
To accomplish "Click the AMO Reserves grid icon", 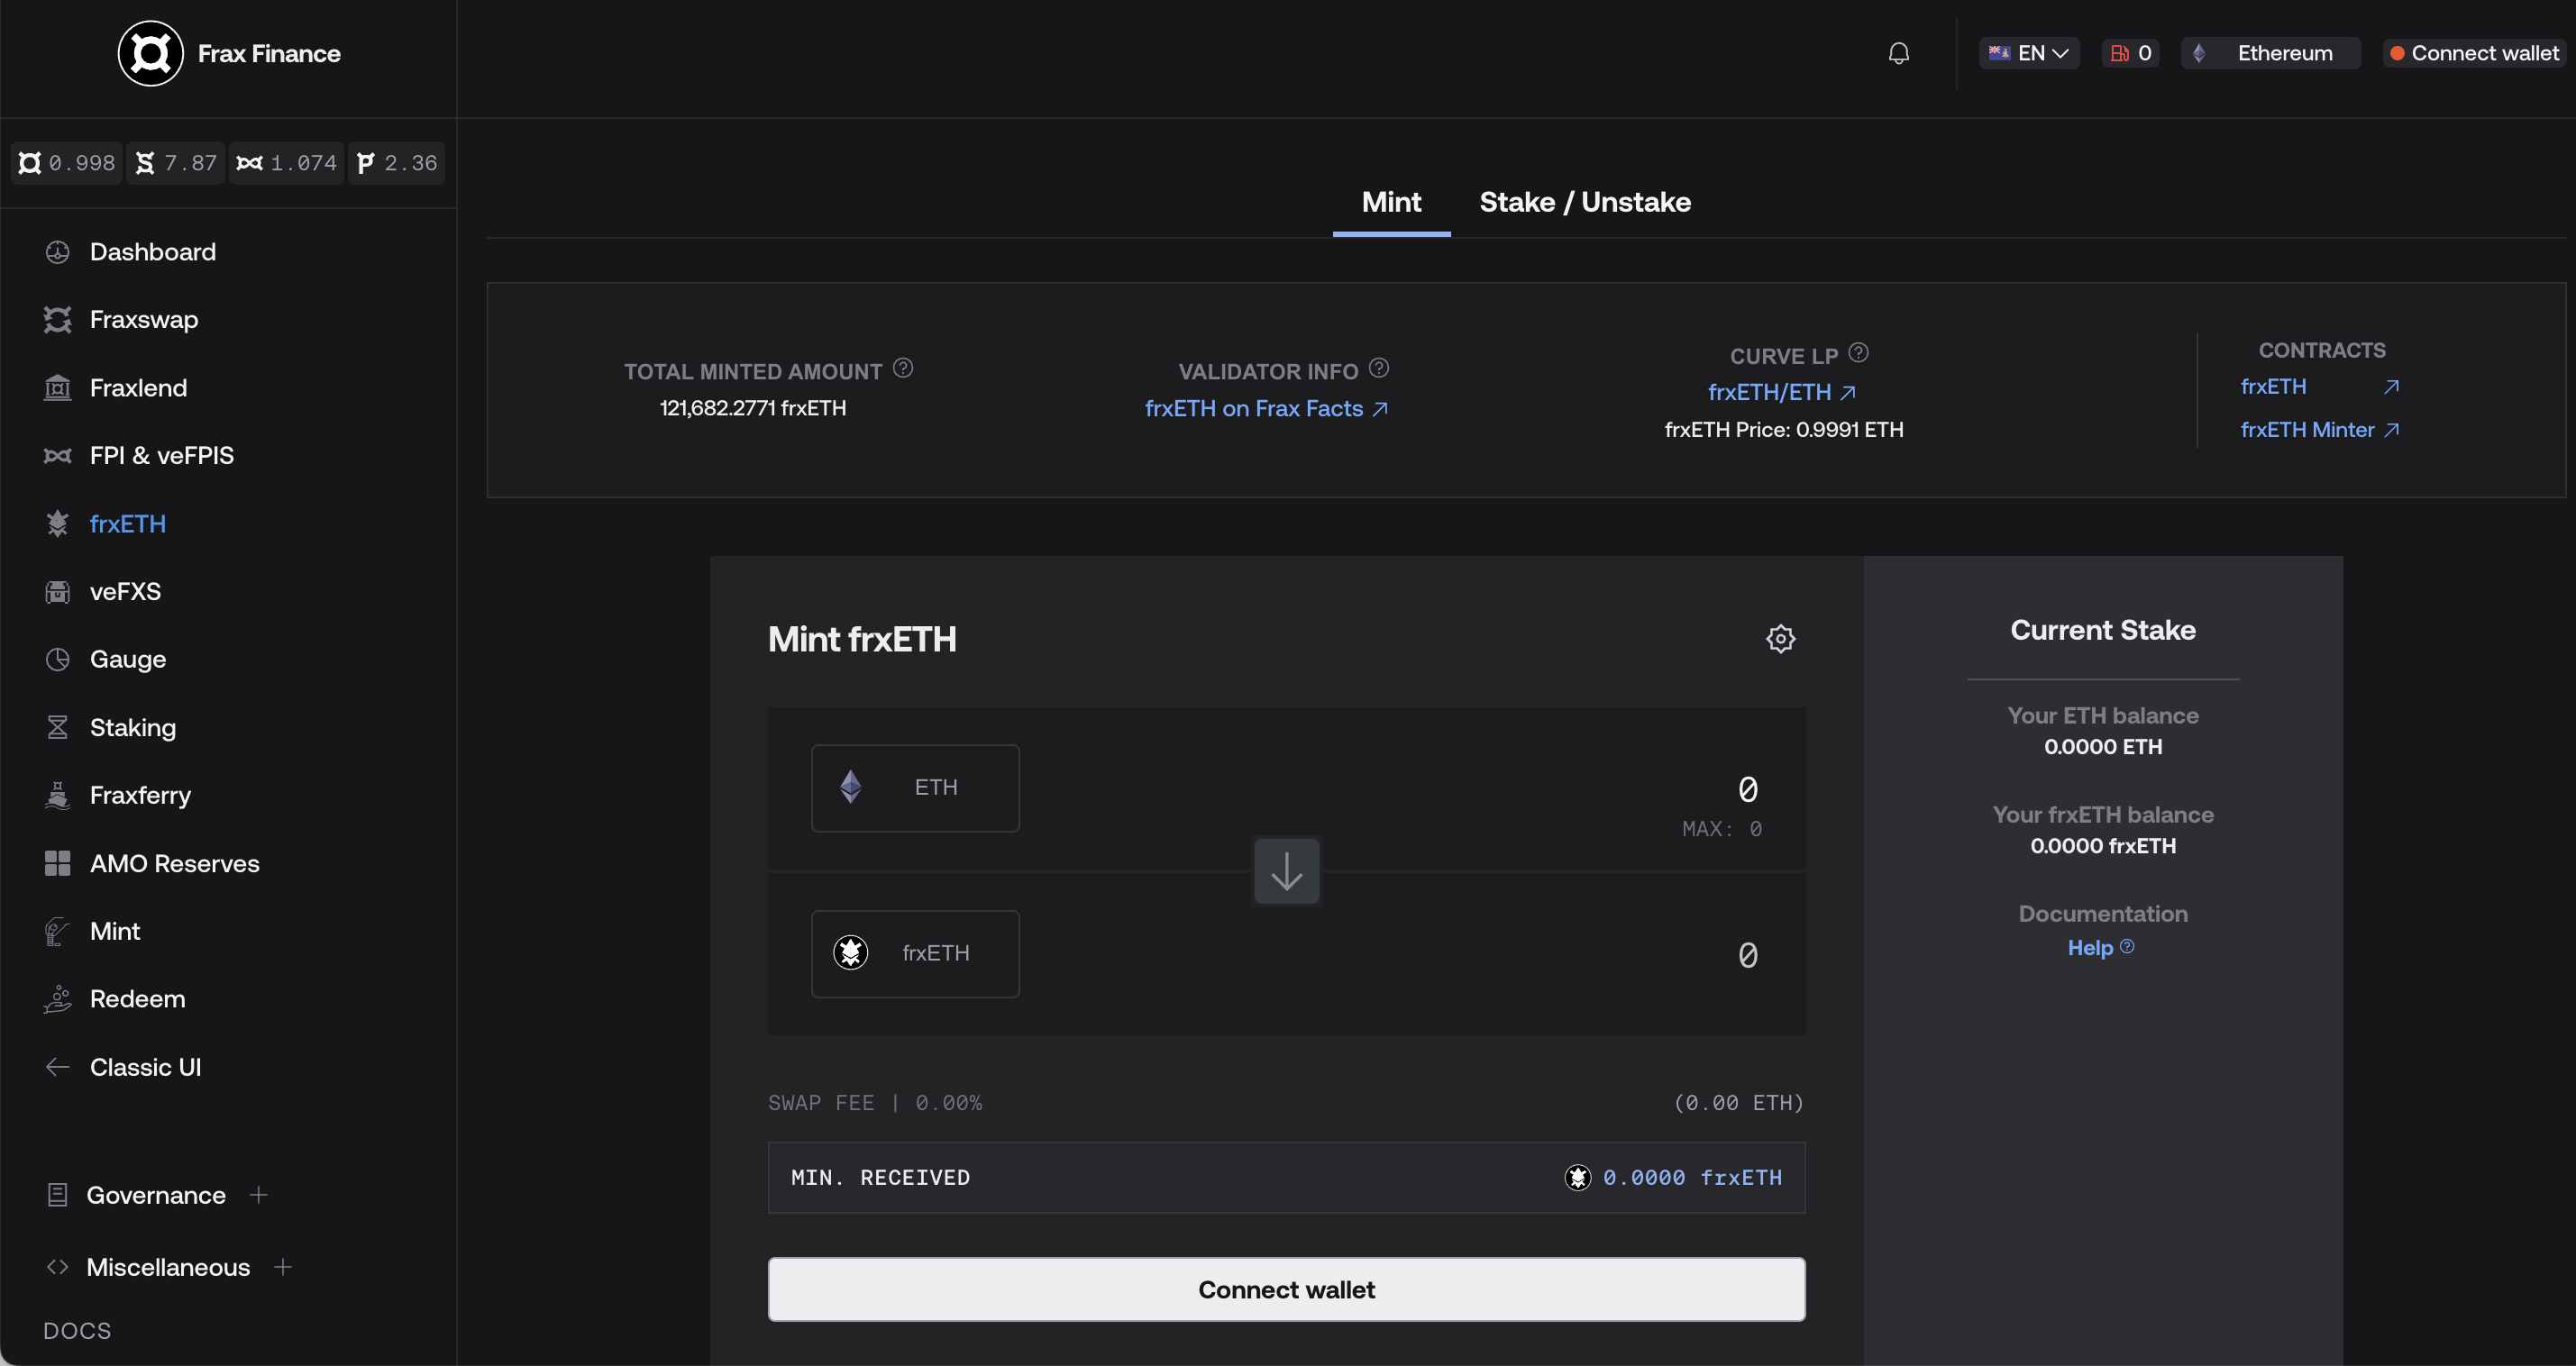I will click(x=57, y=863).
